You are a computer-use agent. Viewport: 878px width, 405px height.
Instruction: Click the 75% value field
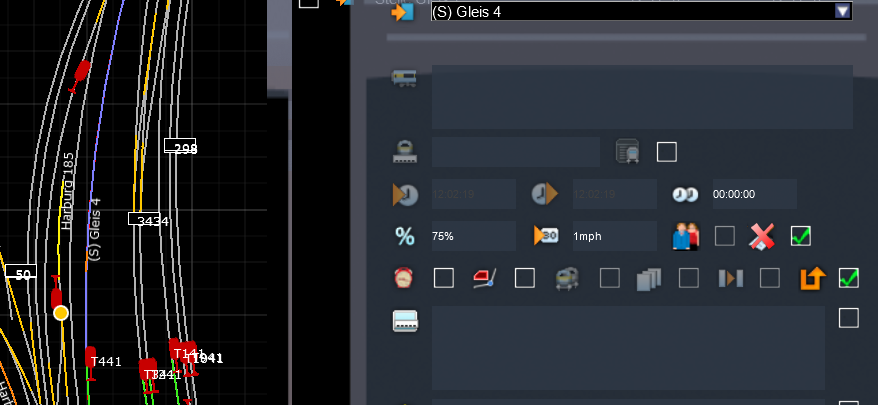474,236
